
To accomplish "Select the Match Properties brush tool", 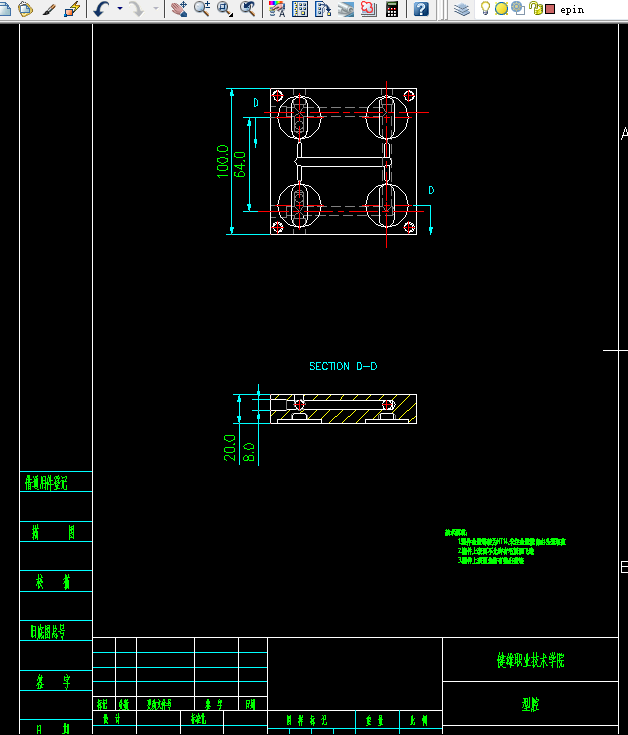I will pyautogui.click(x=49, y=9).
